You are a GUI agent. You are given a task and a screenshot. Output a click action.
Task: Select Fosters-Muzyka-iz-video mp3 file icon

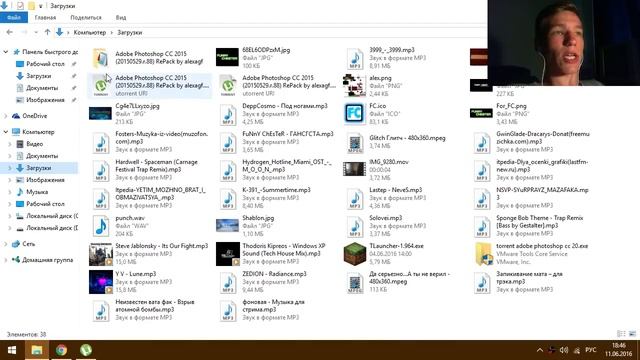[x=101, y=143]
